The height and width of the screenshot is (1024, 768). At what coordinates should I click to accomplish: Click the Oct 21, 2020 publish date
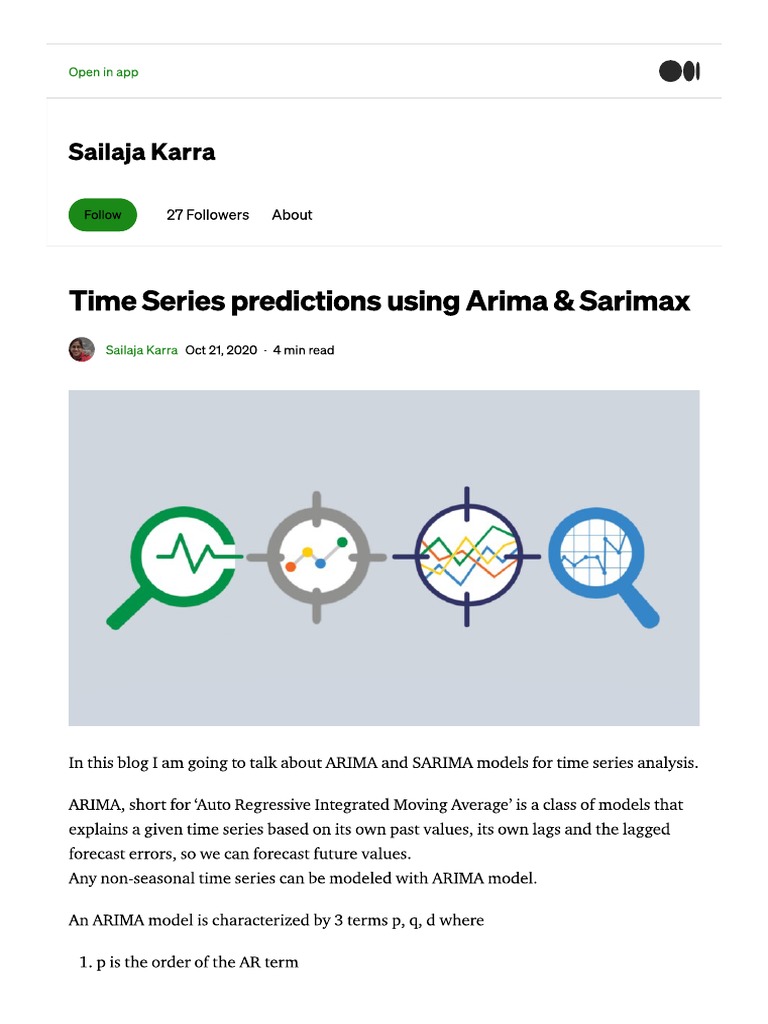(221, 350)
